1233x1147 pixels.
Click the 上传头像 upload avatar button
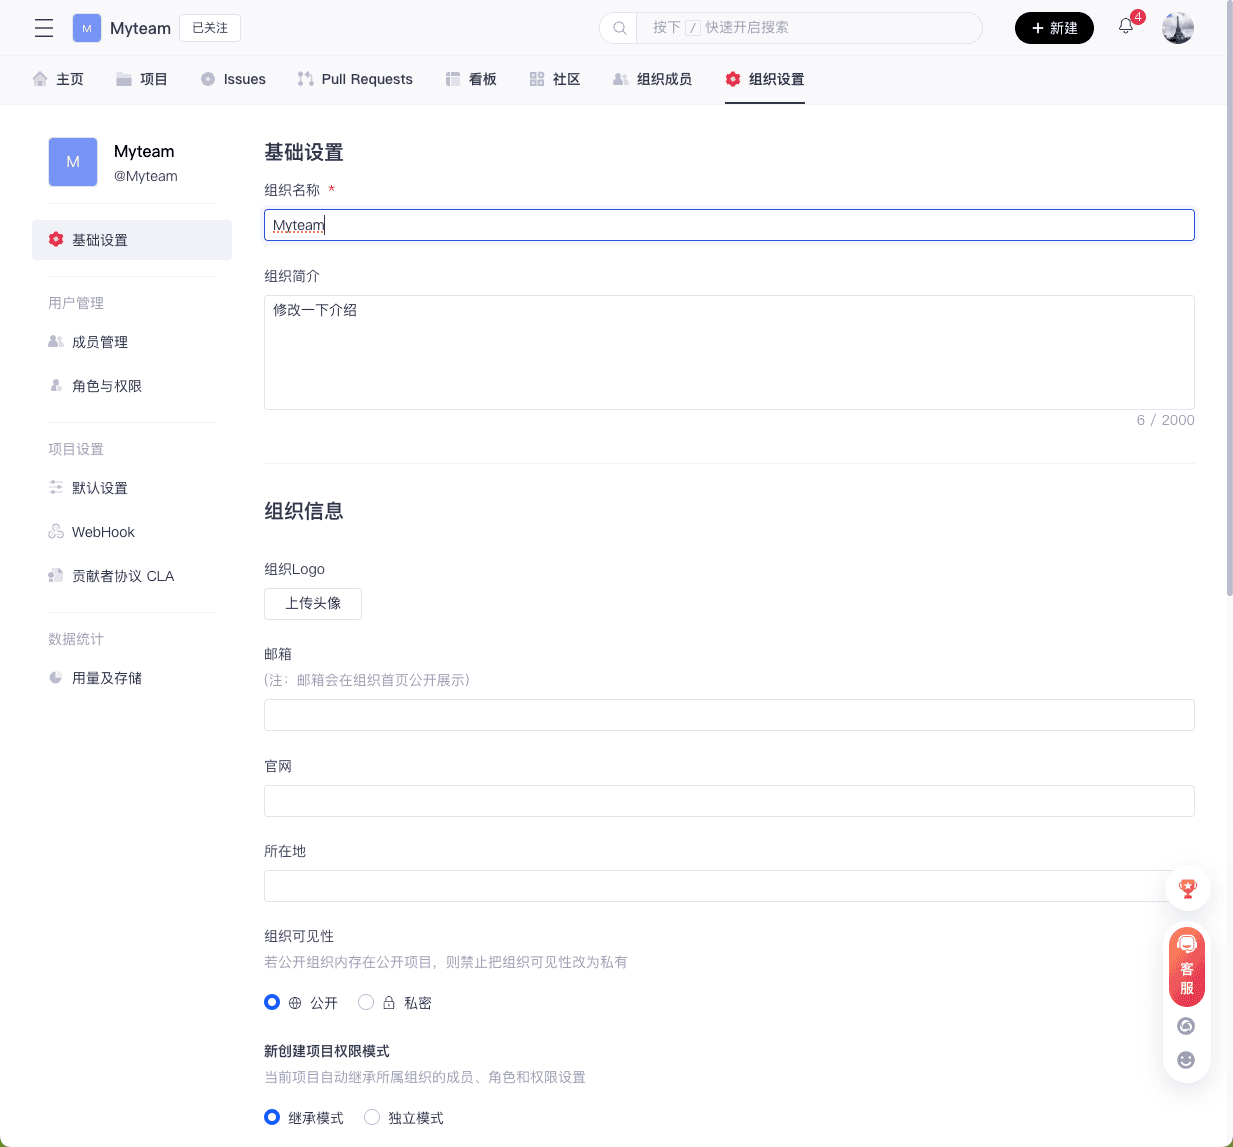pyautogui.click(x=313, y=603)
